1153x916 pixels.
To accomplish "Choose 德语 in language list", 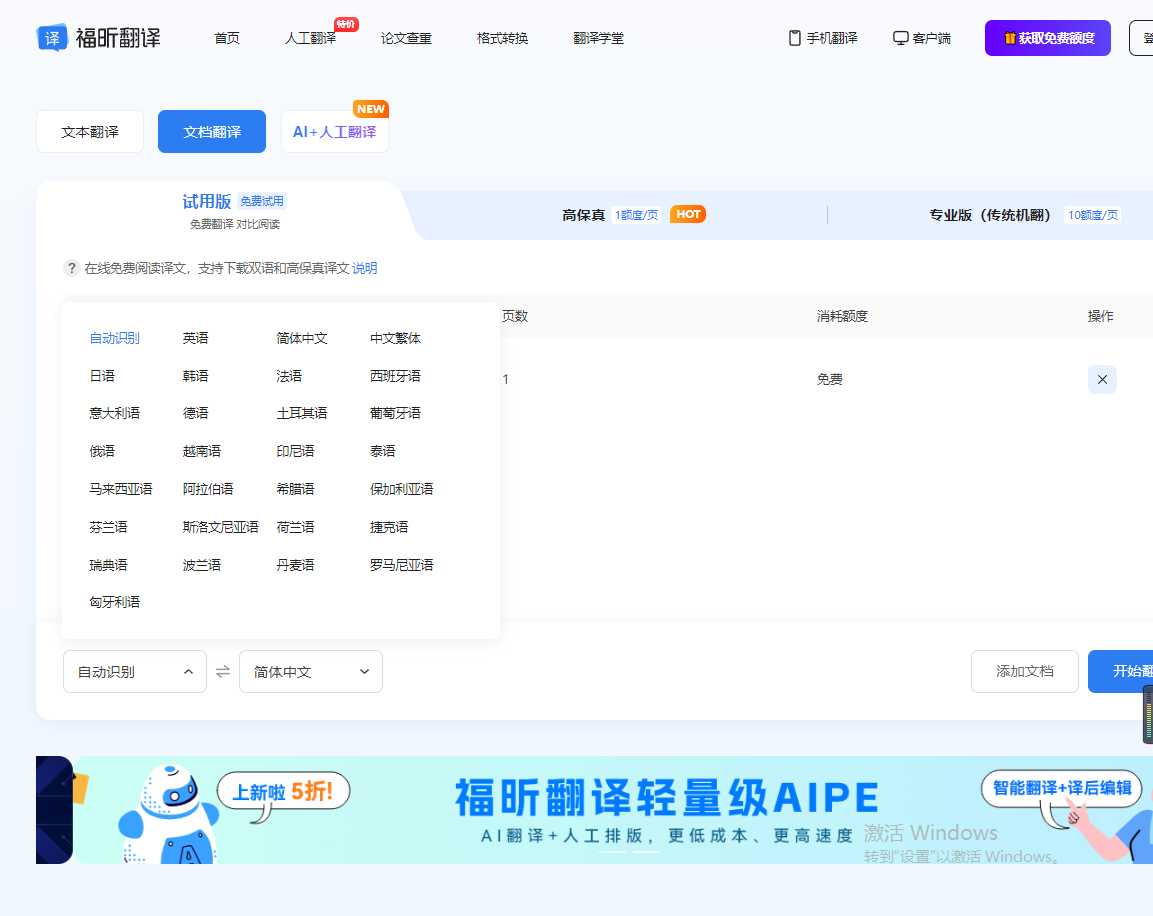I will click(195, 413).
